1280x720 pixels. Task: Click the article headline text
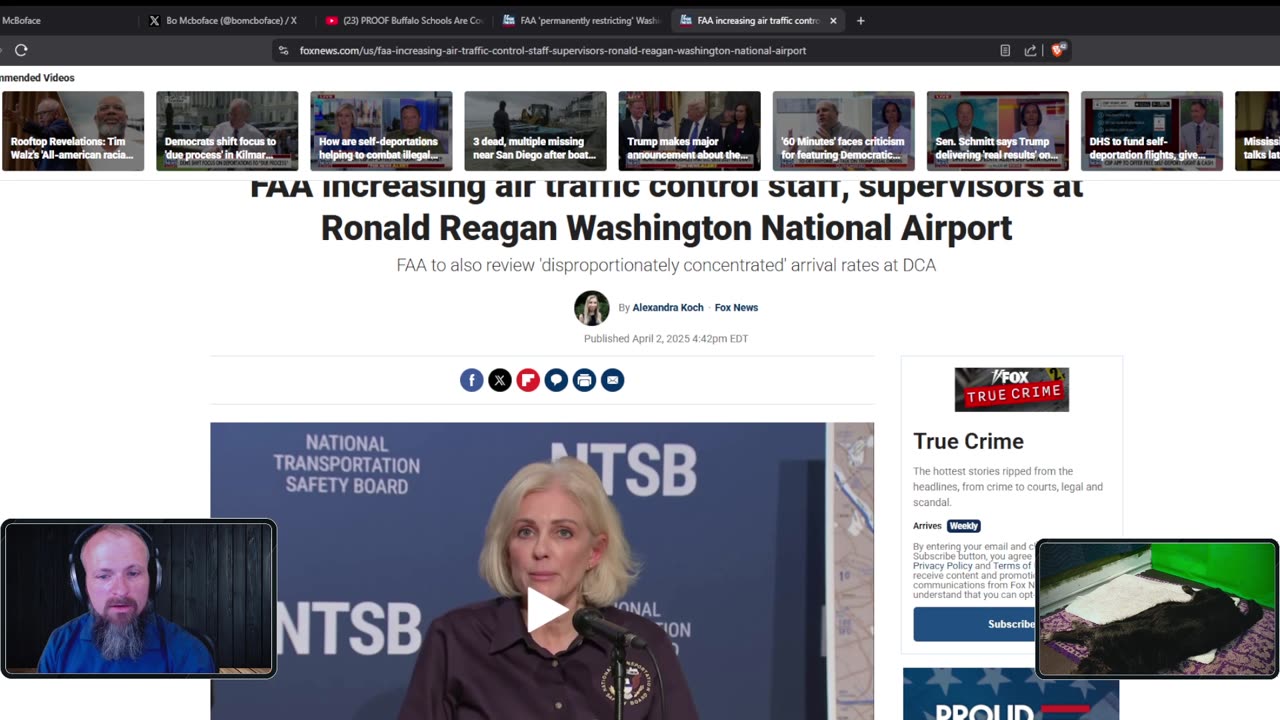[x=666, y=207]
